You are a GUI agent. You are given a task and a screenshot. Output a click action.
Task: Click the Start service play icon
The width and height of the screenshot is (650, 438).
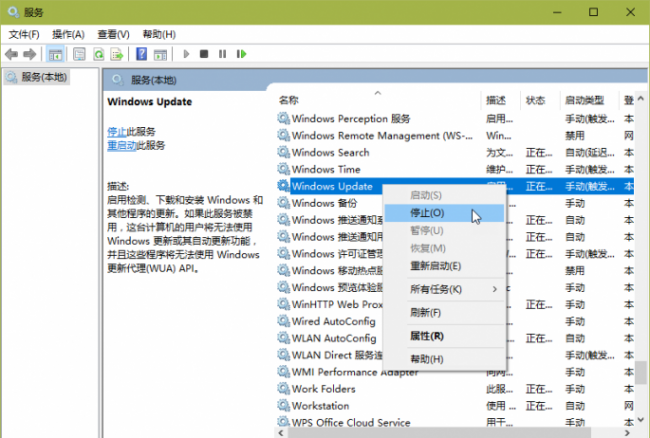click(186, 54)
